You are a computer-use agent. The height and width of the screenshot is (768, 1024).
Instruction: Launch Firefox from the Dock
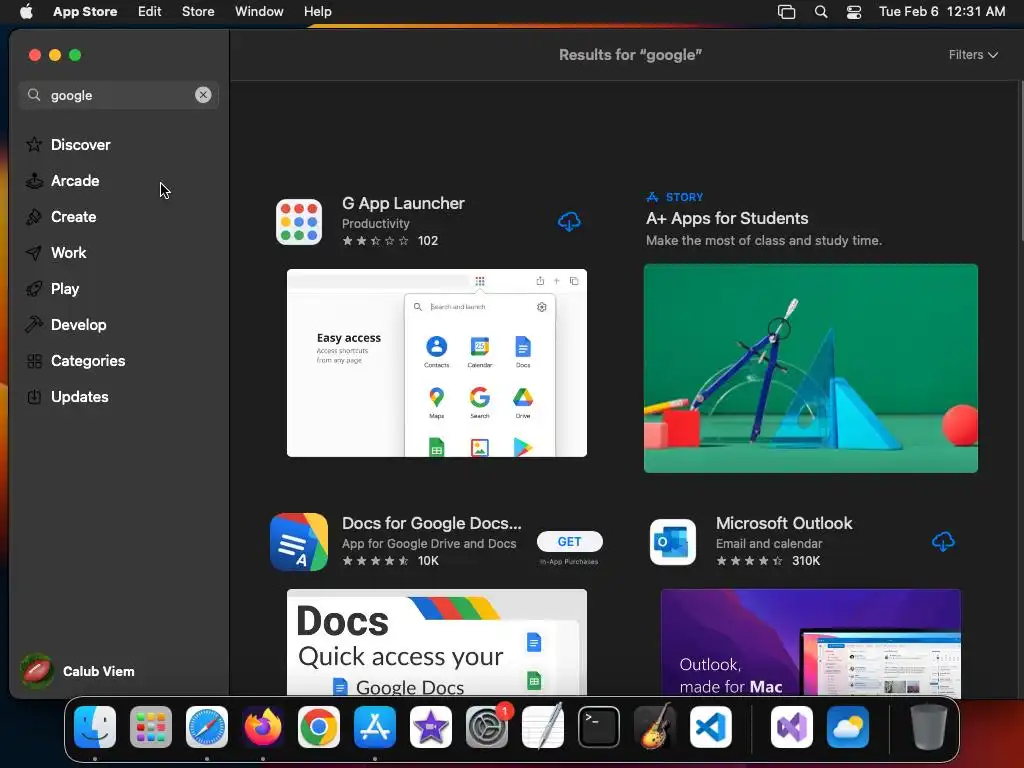pos(263,727)
